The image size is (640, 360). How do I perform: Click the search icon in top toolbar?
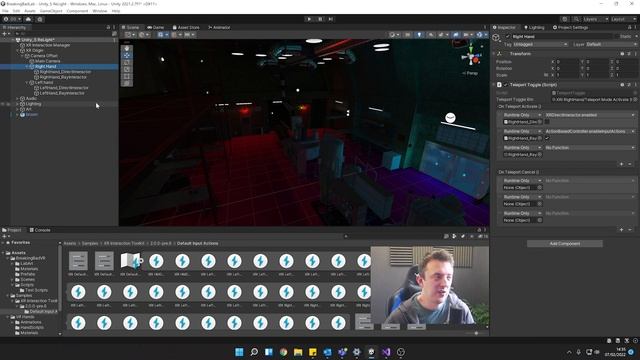click(576, 19)
